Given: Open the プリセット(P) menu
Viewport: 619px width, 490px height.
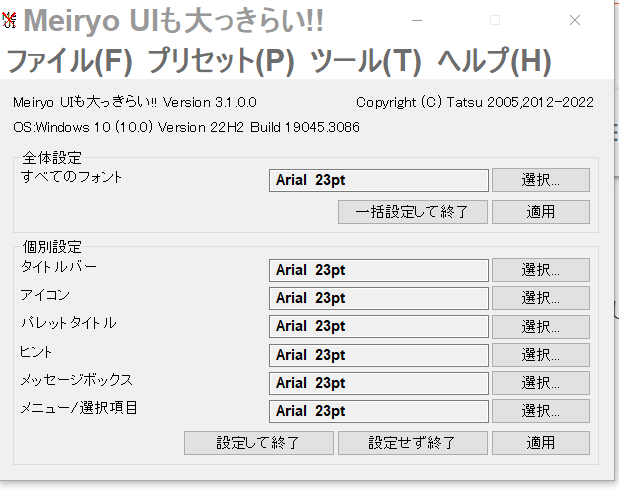Looking at the screenshot, I should [x=221, y=61].
